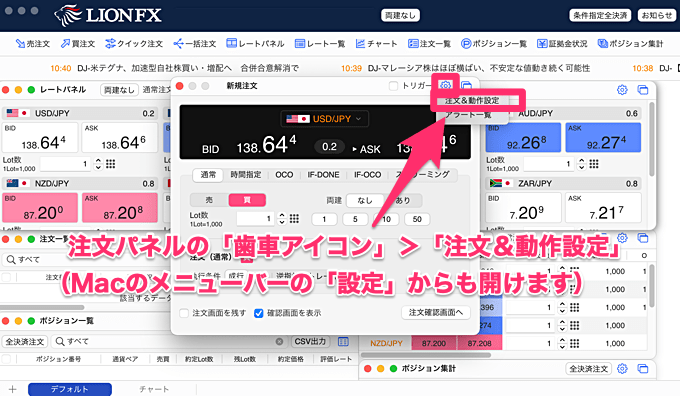Open ポジション一覧 toolbar item
The width and height of the screenshot is (680, 396).
[494, 44]
